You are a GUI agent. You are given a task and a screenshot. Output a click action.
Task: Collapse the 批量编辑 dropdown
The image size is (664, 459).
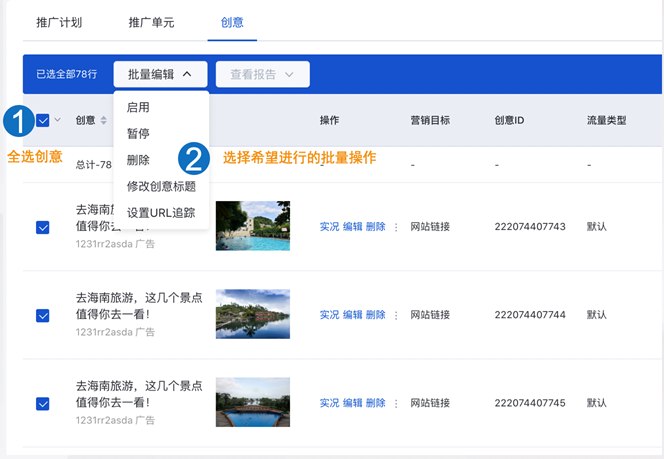coord(160,74)
